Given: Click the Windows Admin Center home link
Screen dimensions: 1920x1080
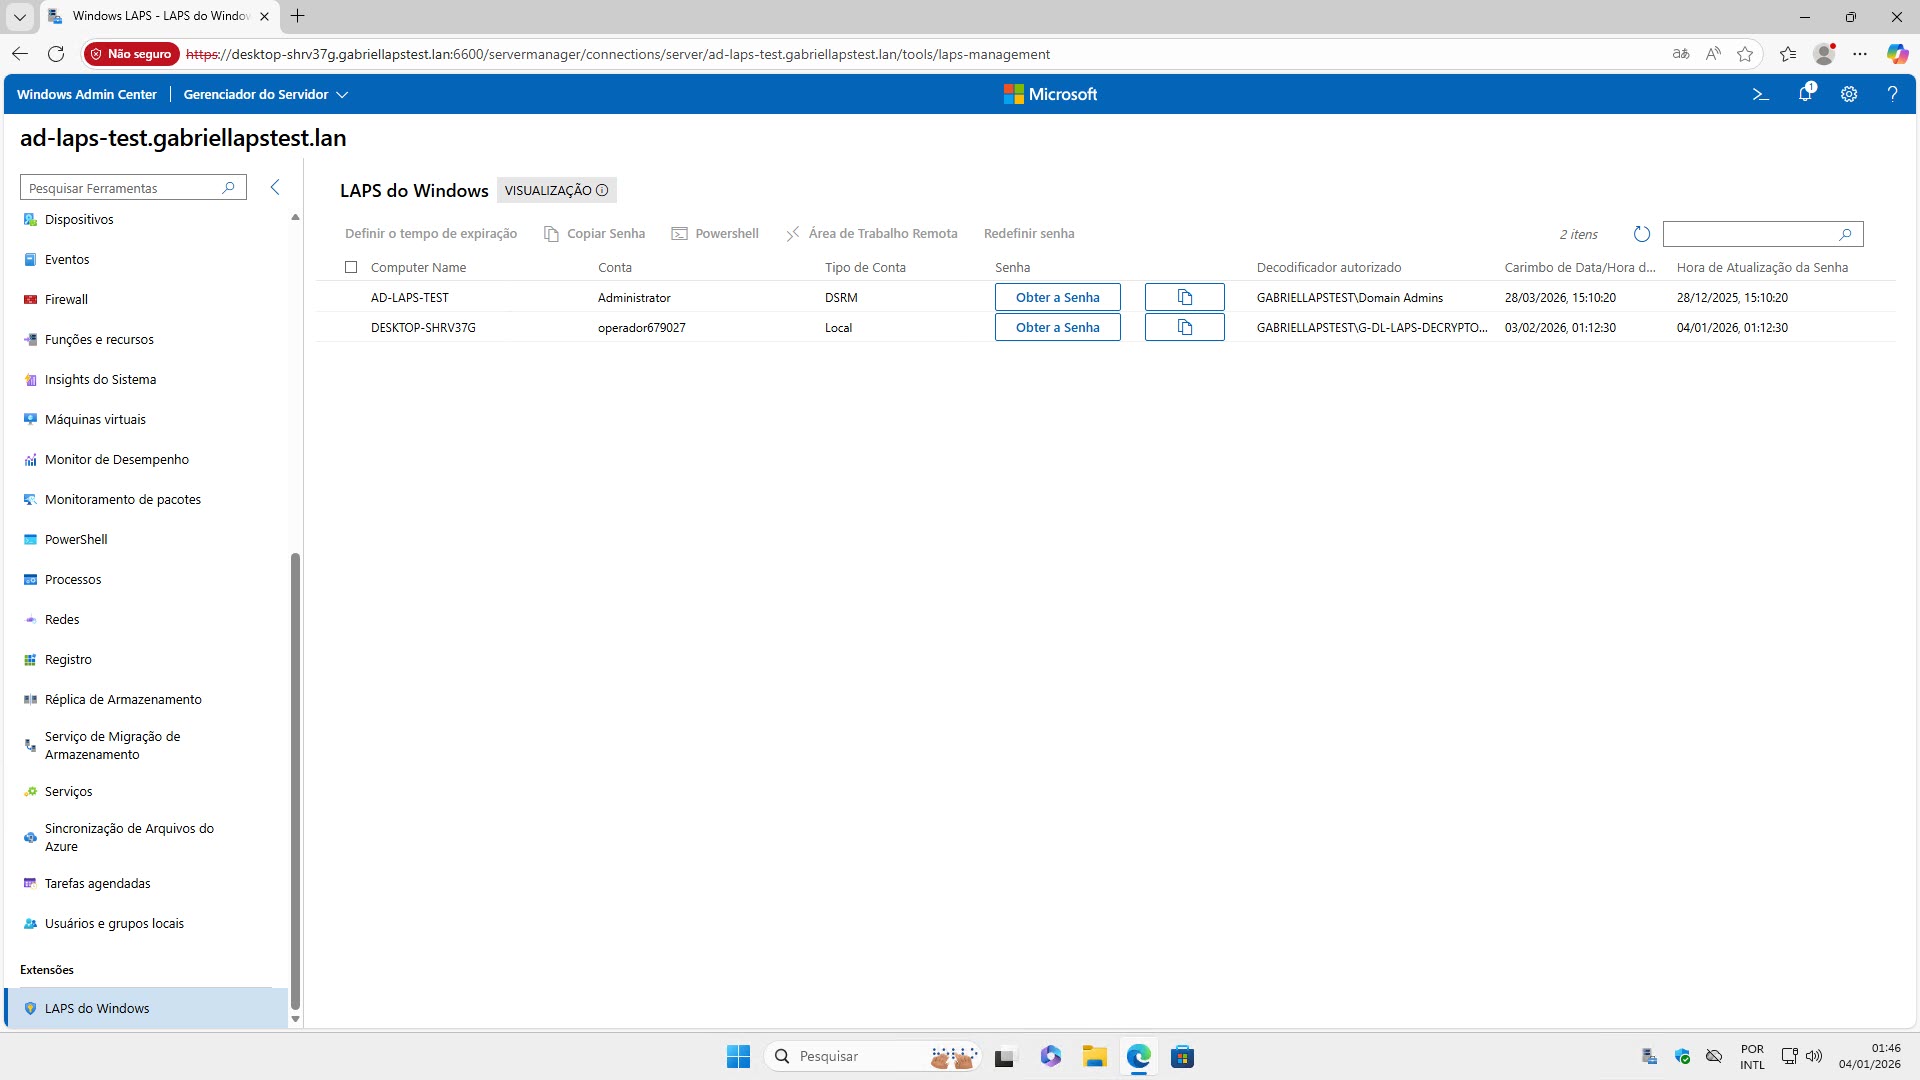Looking at the screenshot, I should [x=87, y=94].
